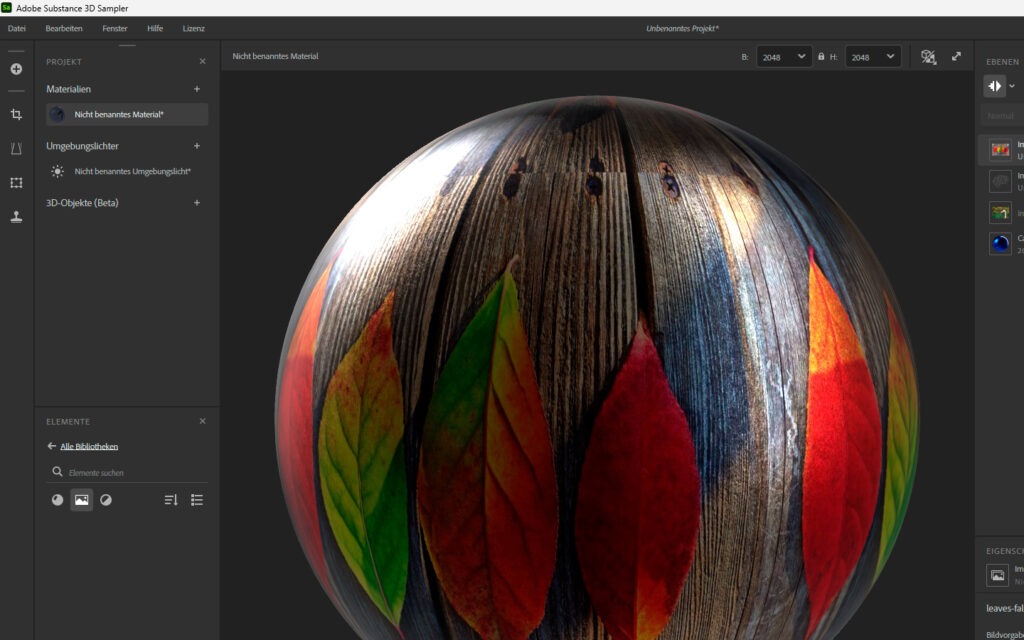Select the Clone stamp tool

coord(16,217)
